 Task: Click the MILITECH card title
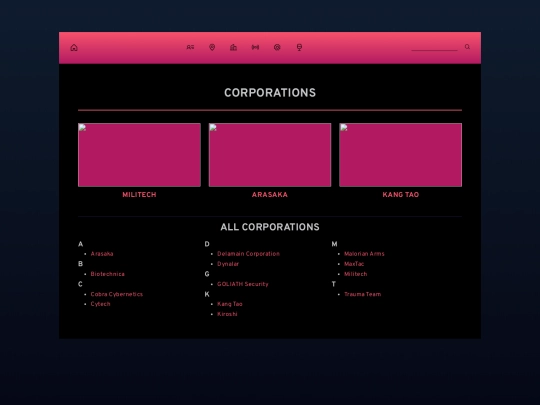(139, 195)
